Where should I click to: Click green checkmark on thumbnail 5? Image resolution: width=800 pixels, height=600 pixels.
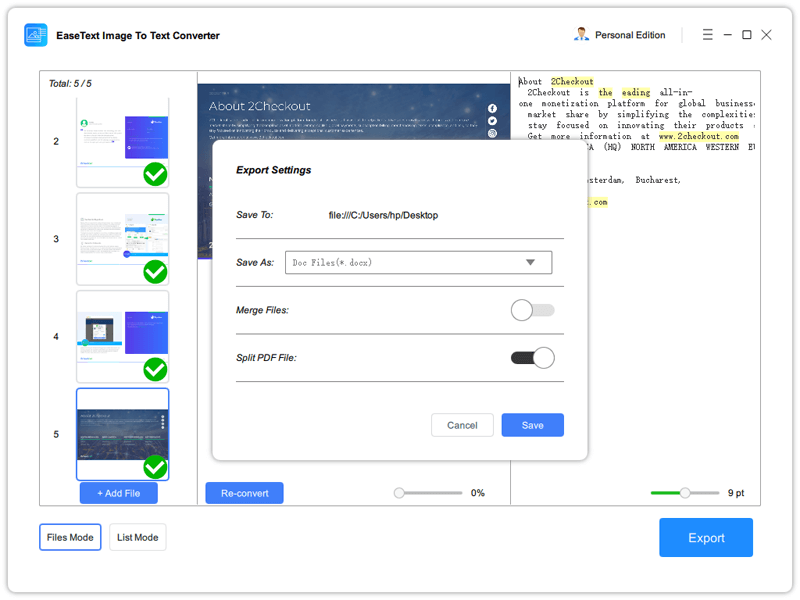click(155, 467)
